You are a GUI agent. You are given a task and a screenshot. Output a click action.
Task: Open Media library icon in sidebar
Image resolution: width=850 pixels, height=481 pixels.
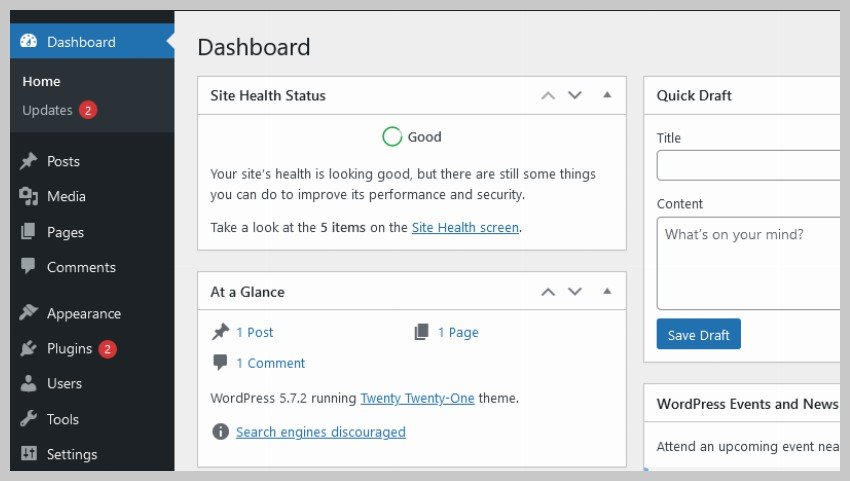[28, 196]
